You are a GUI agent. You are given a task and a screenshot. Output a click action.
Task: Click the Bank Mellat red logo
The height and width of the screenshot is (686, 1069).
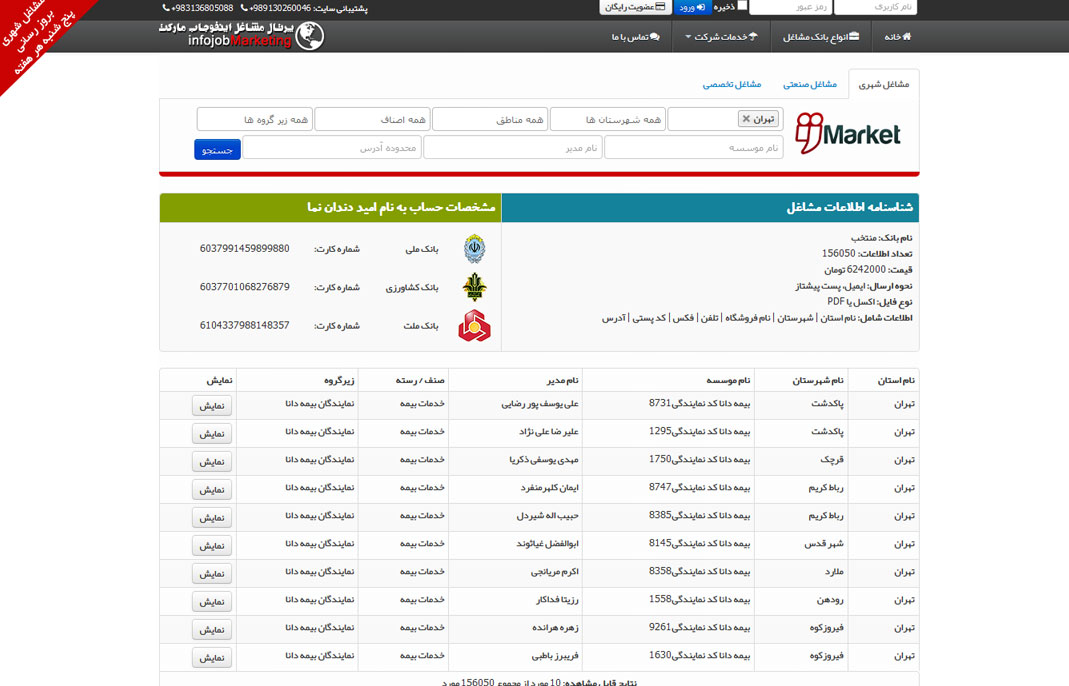click(x=474, y=326)
